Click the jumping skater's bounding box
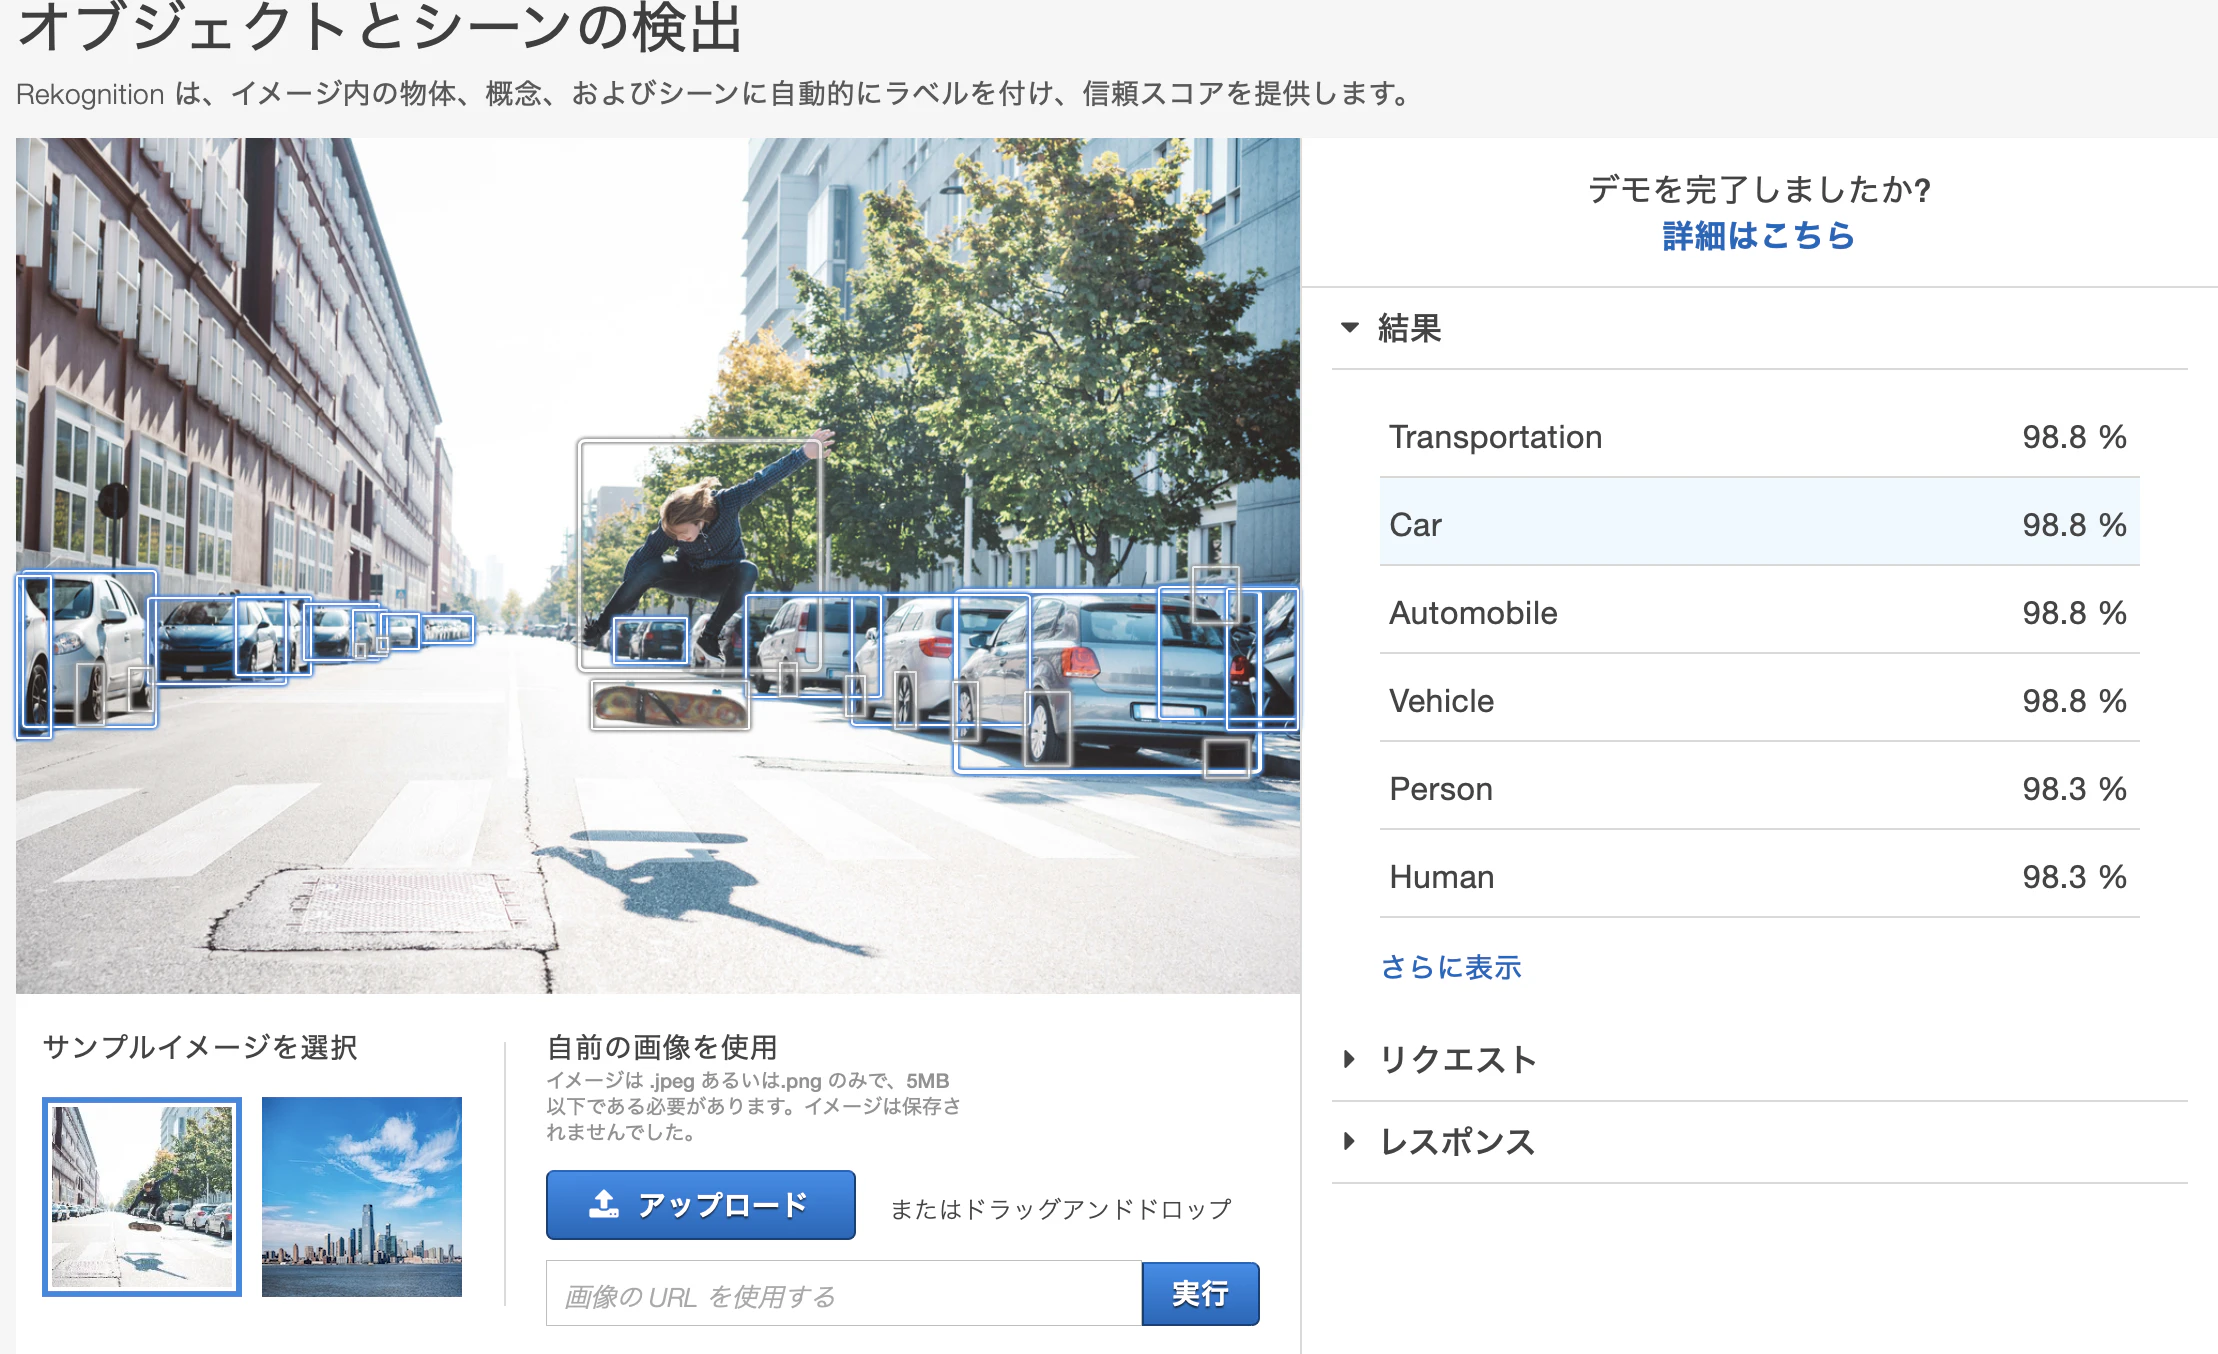2218x1354 pixels. [x=700, y=555]
